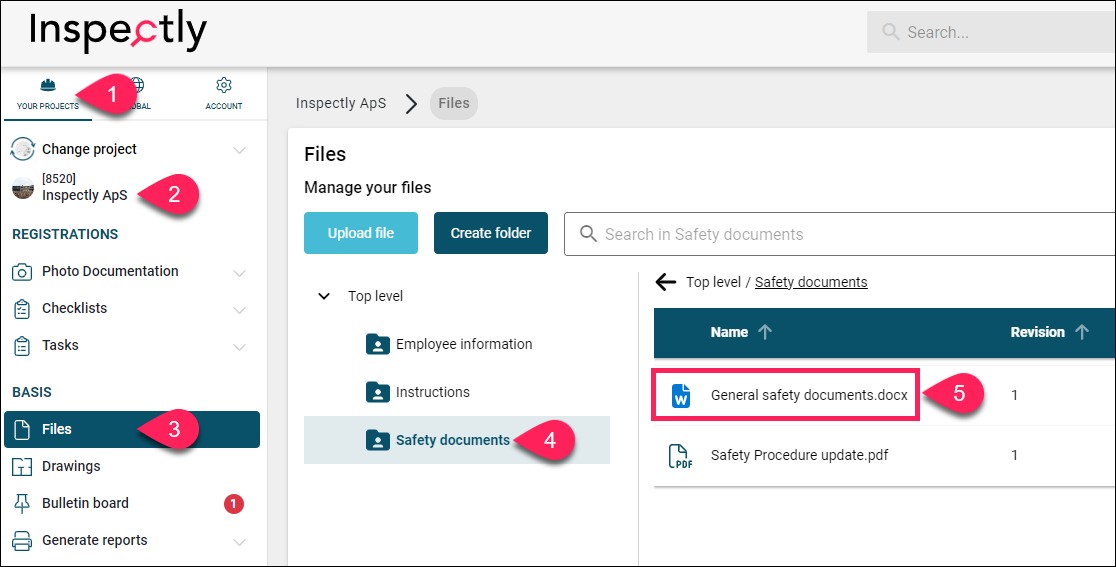
Task: Click the Upload file button
Action: pos(361,233)
